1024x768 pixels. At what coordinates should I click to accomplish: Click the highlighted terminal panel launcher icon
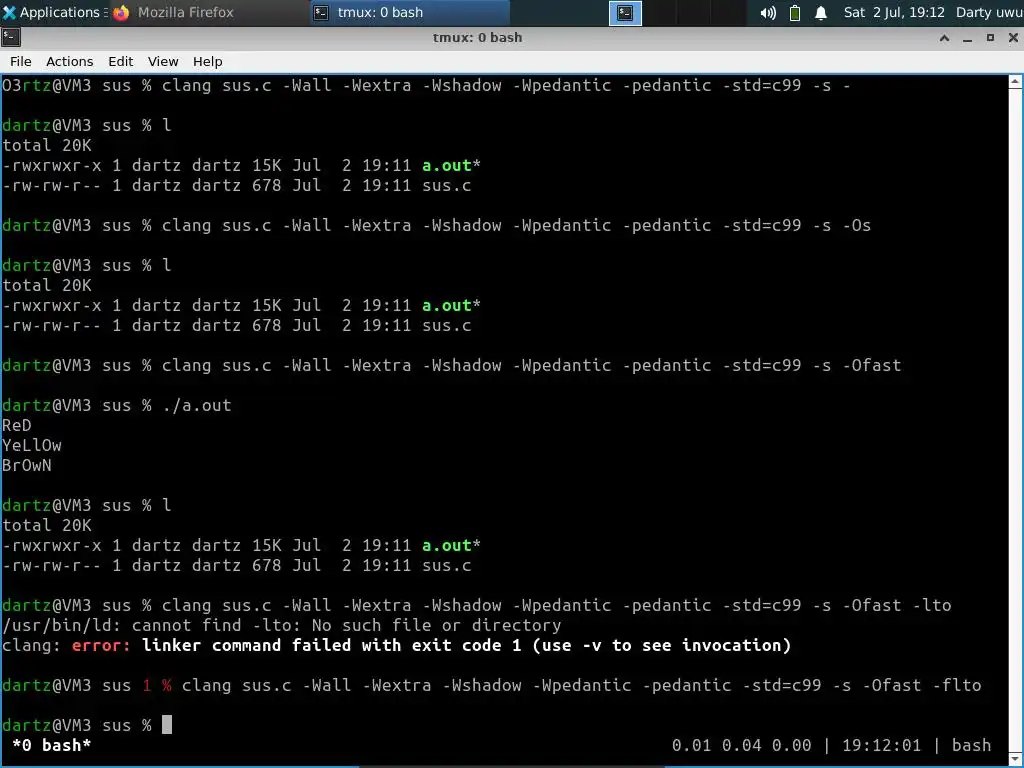(625, 12)
